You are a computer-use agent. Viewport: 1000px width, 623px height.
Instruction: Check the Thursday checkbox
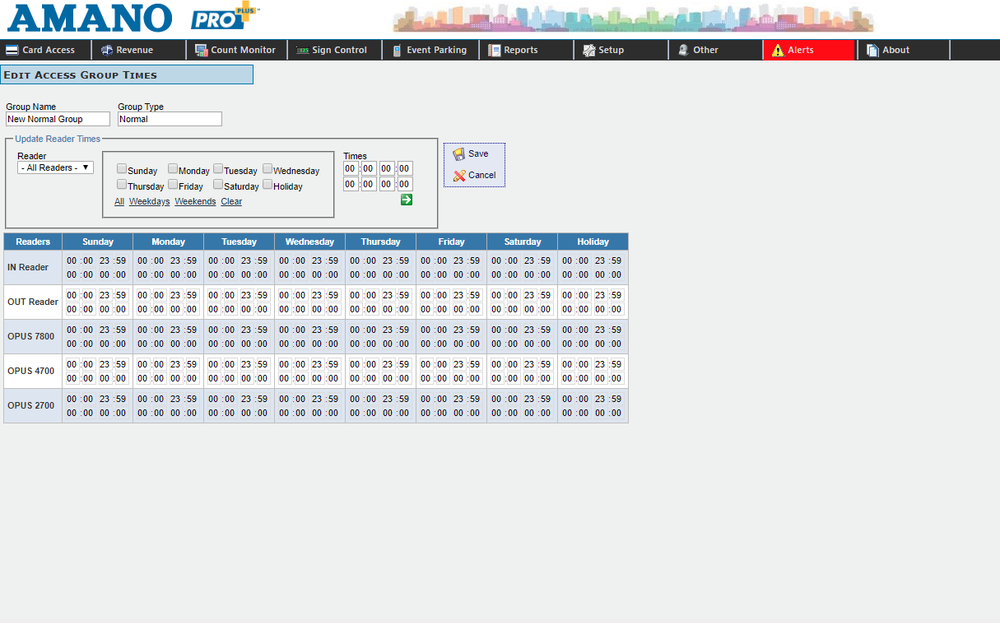pyautogui.click(x=121, y=184)
